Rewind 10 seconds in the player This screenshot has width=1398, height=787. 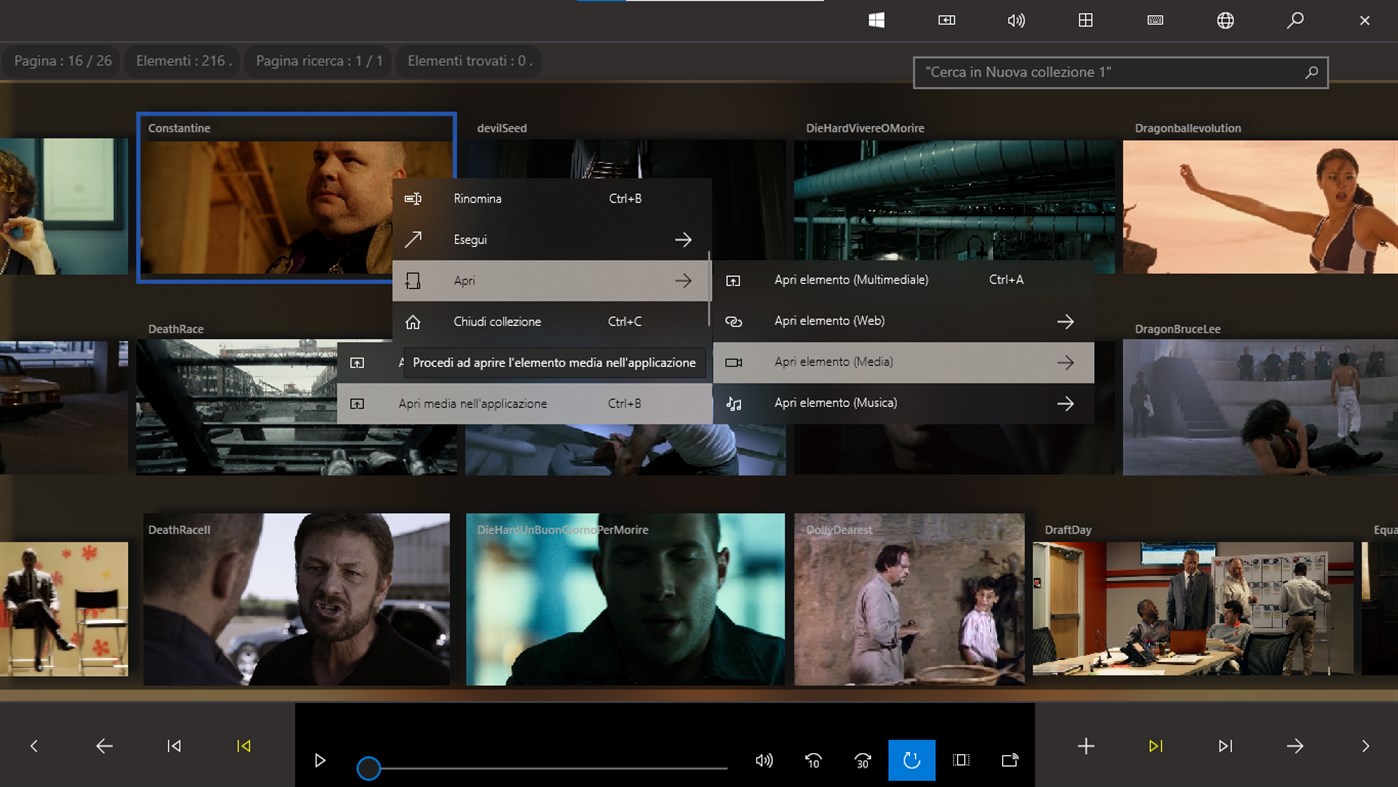click(813, 761)
